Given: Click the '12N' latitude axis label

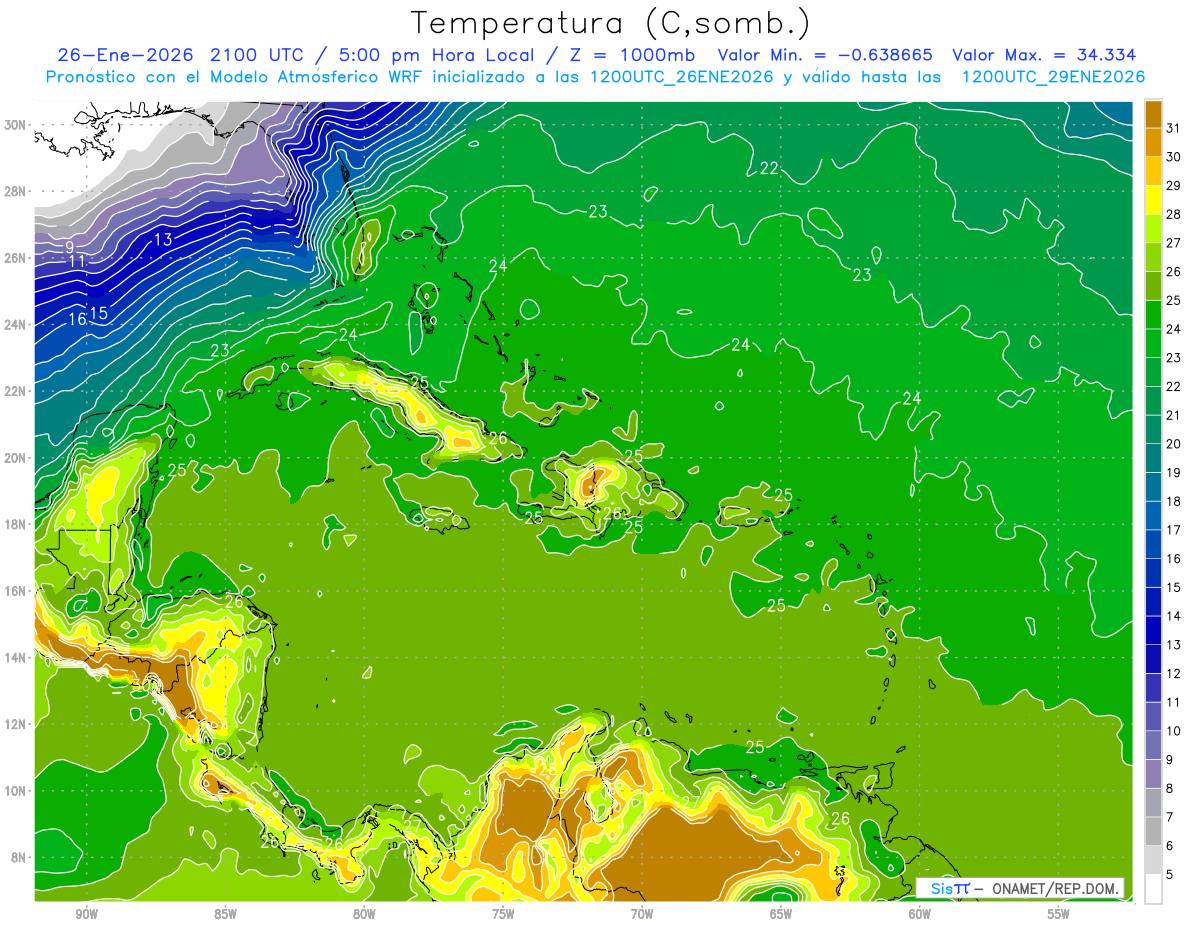Looking at the screenshot, I should click(17, 724).
